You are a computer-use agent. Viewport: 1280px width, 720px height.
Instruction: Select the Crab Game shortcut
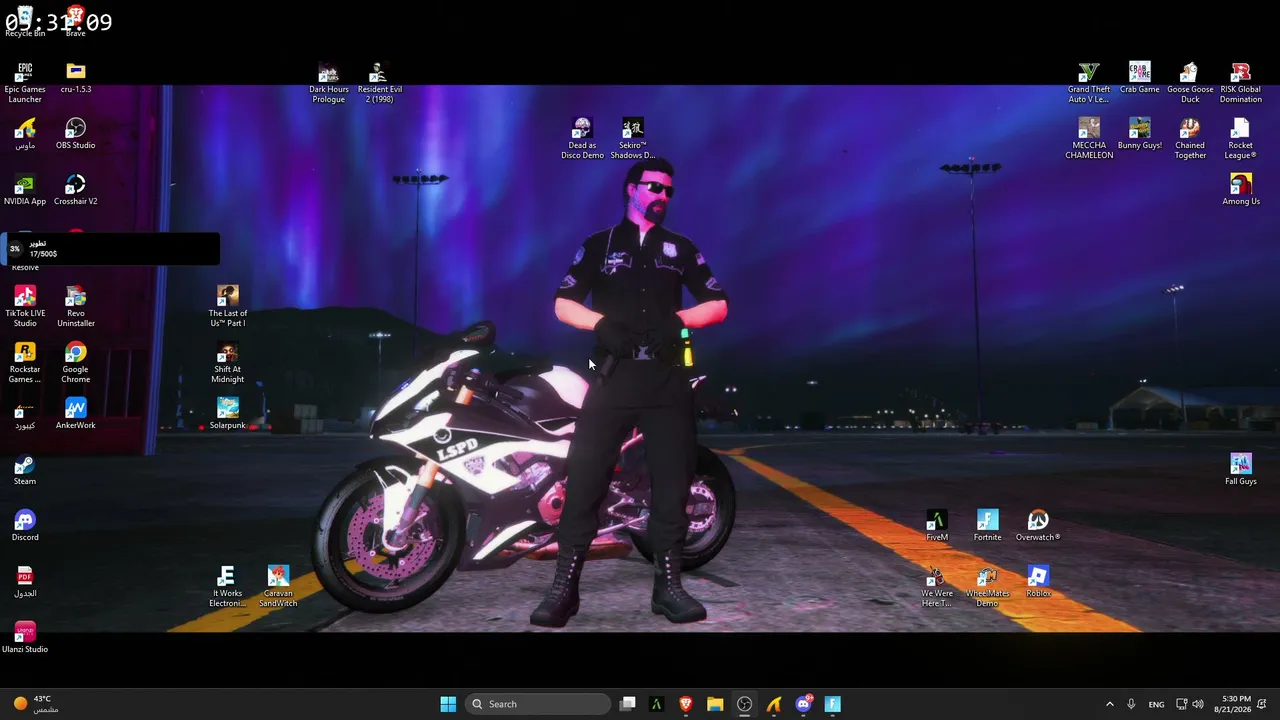[1140, 77]
